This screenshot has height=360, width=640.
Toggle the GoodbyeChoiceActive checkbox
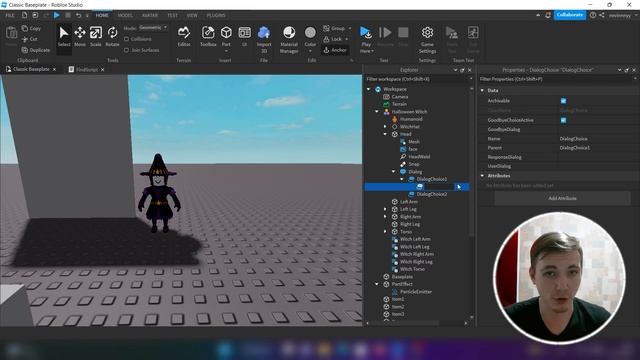pyautogui.click(x=563, y=120)
